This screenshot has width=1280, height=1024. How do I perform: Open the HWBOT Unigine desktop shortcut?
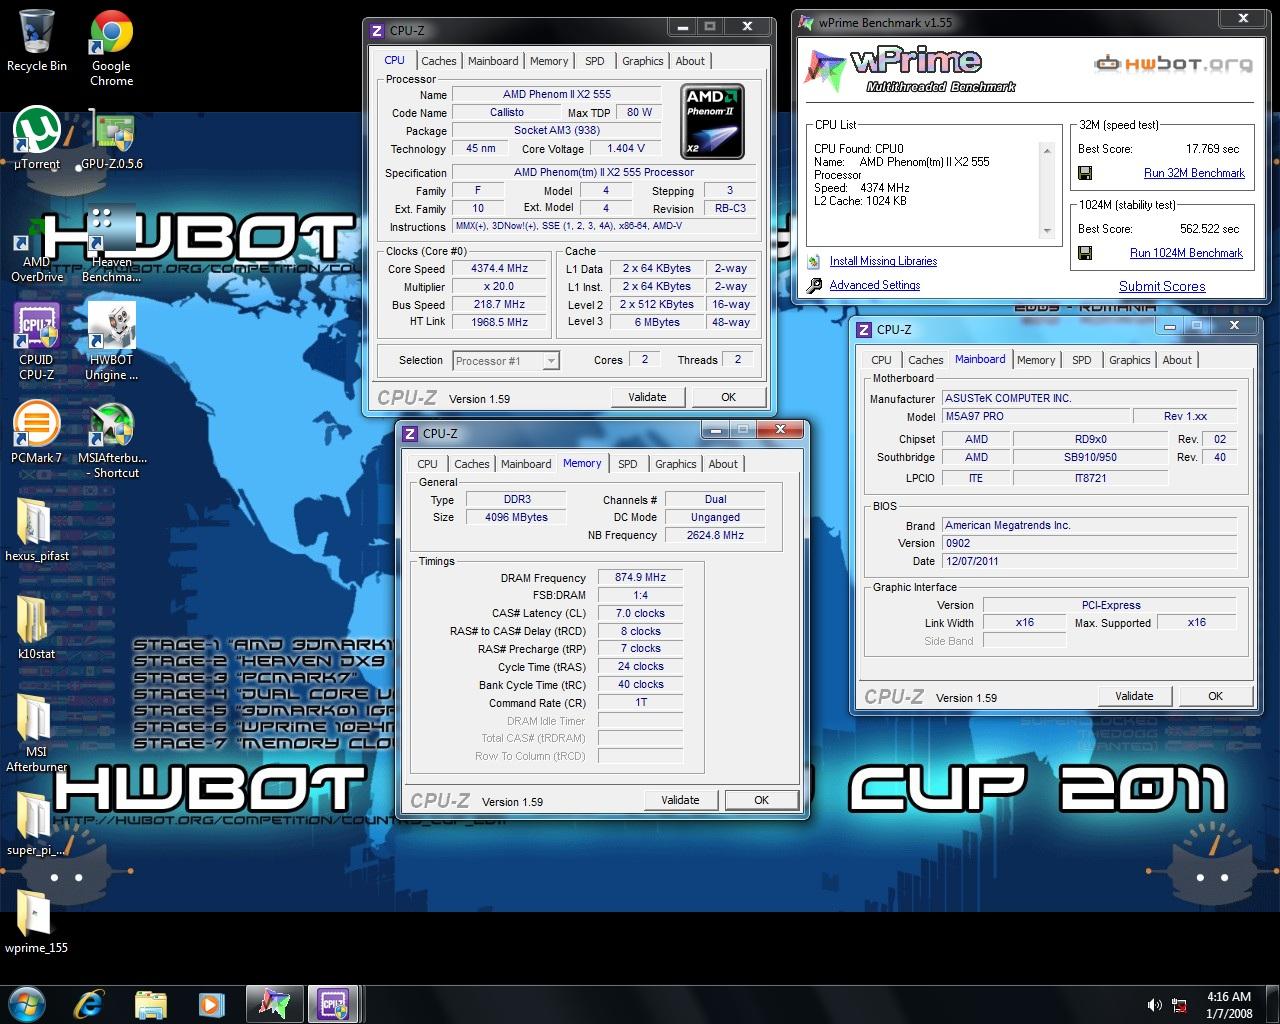pyautogui.click(x=111, y=342)
